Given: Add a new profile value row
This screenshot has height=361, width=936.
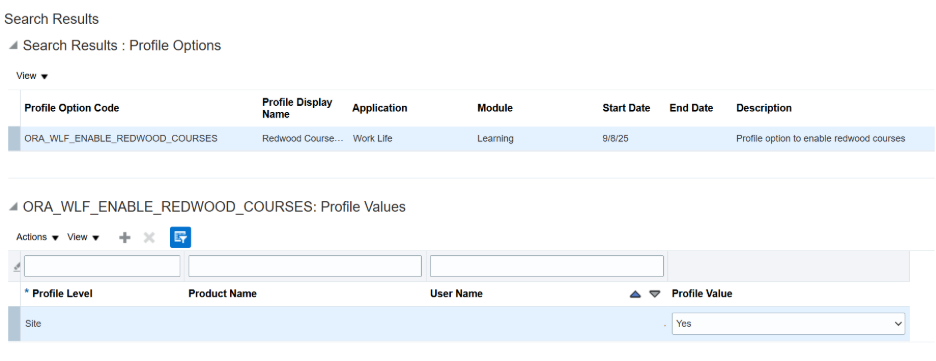Looking at the screenshot, I should coord(124,237).
